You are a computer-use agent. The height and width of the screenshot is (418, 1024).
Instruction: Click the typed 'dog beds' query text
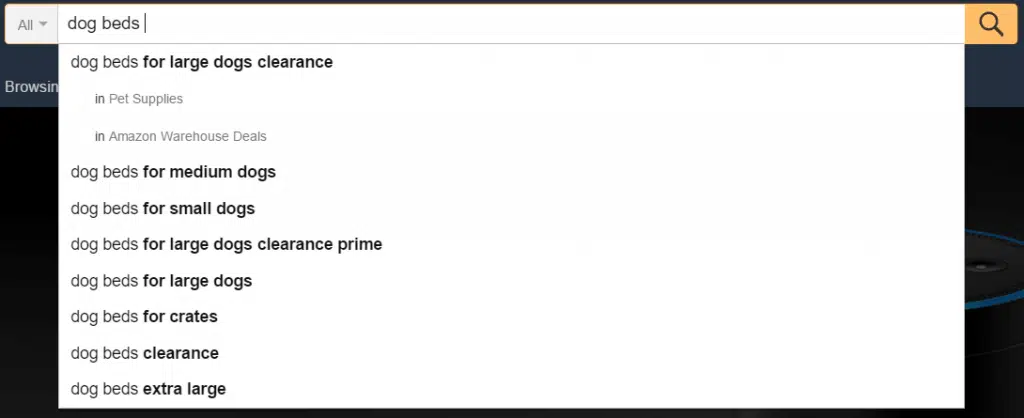103,24
